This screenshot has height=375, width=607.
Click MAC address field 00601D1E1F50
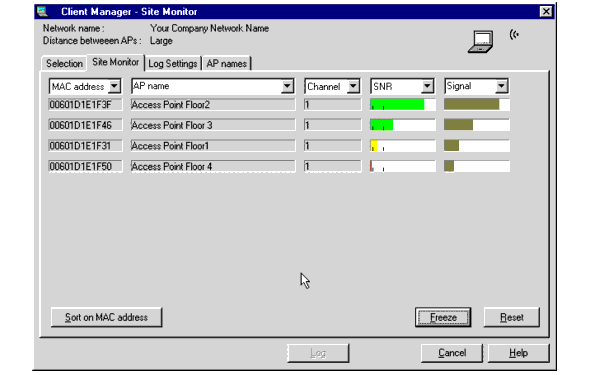(85, 166)
